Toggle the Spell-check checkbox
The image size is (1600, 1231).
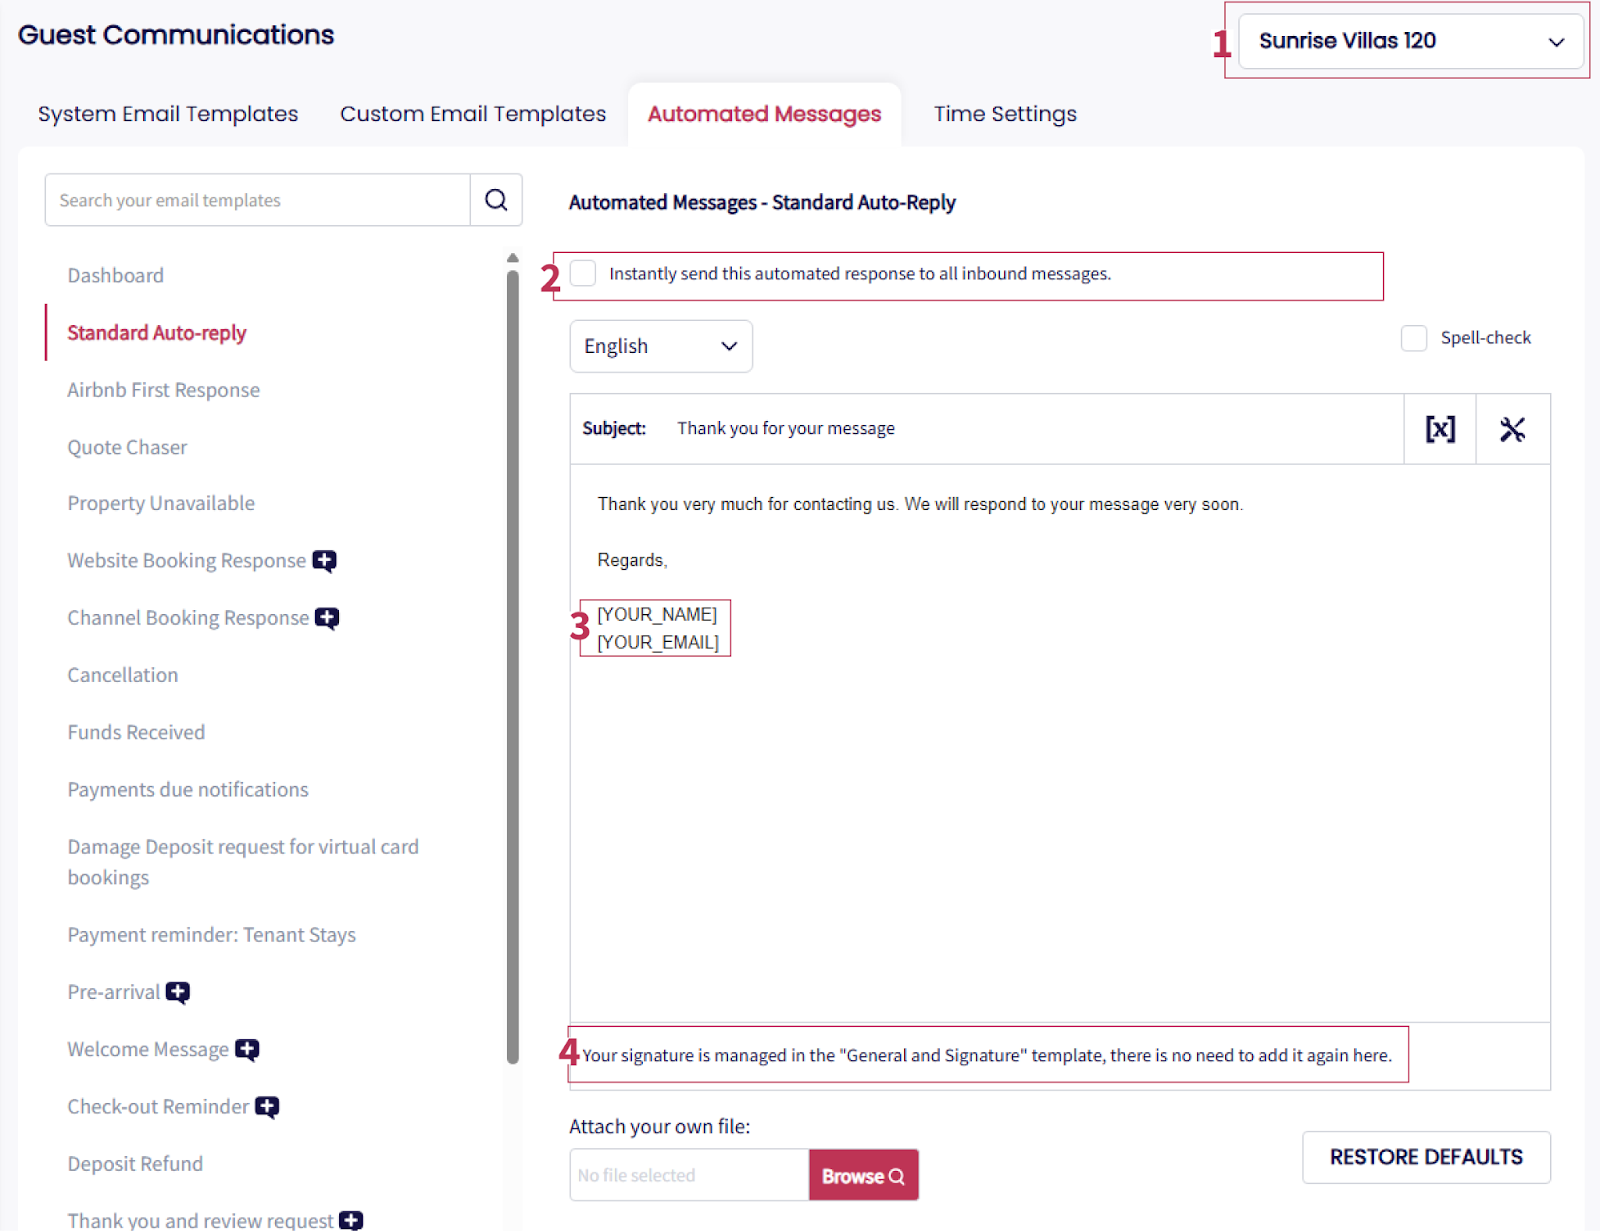pyautogui.click(x=1414, y=338)
